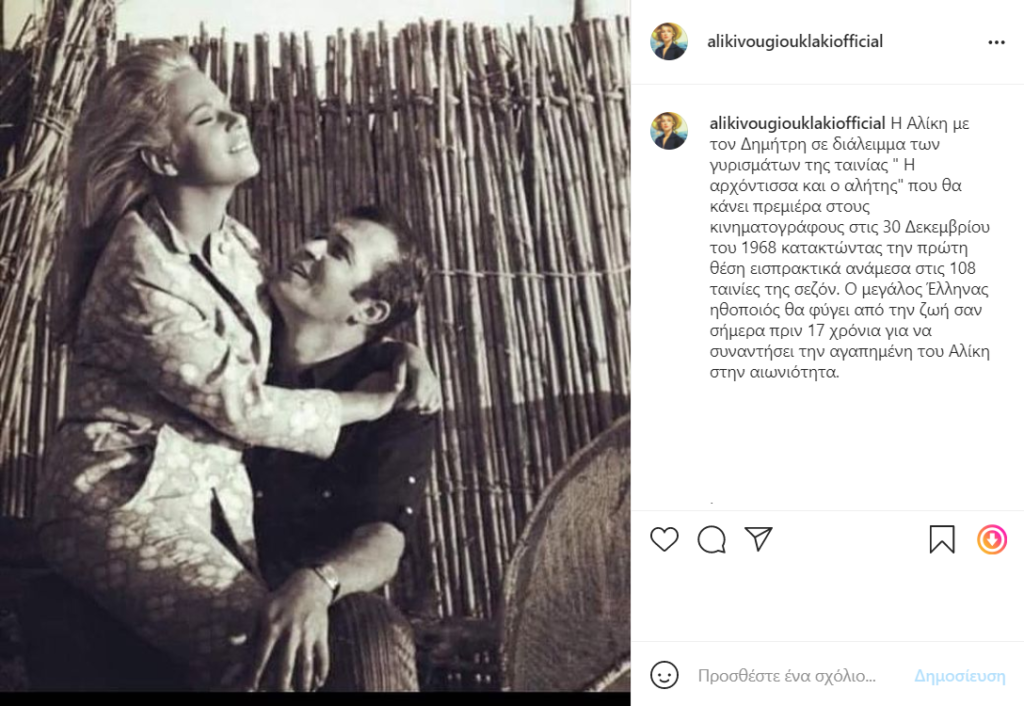Open comments via speech bubble icon
Screen dimensions: 1024x706
[x=711, y=539]
